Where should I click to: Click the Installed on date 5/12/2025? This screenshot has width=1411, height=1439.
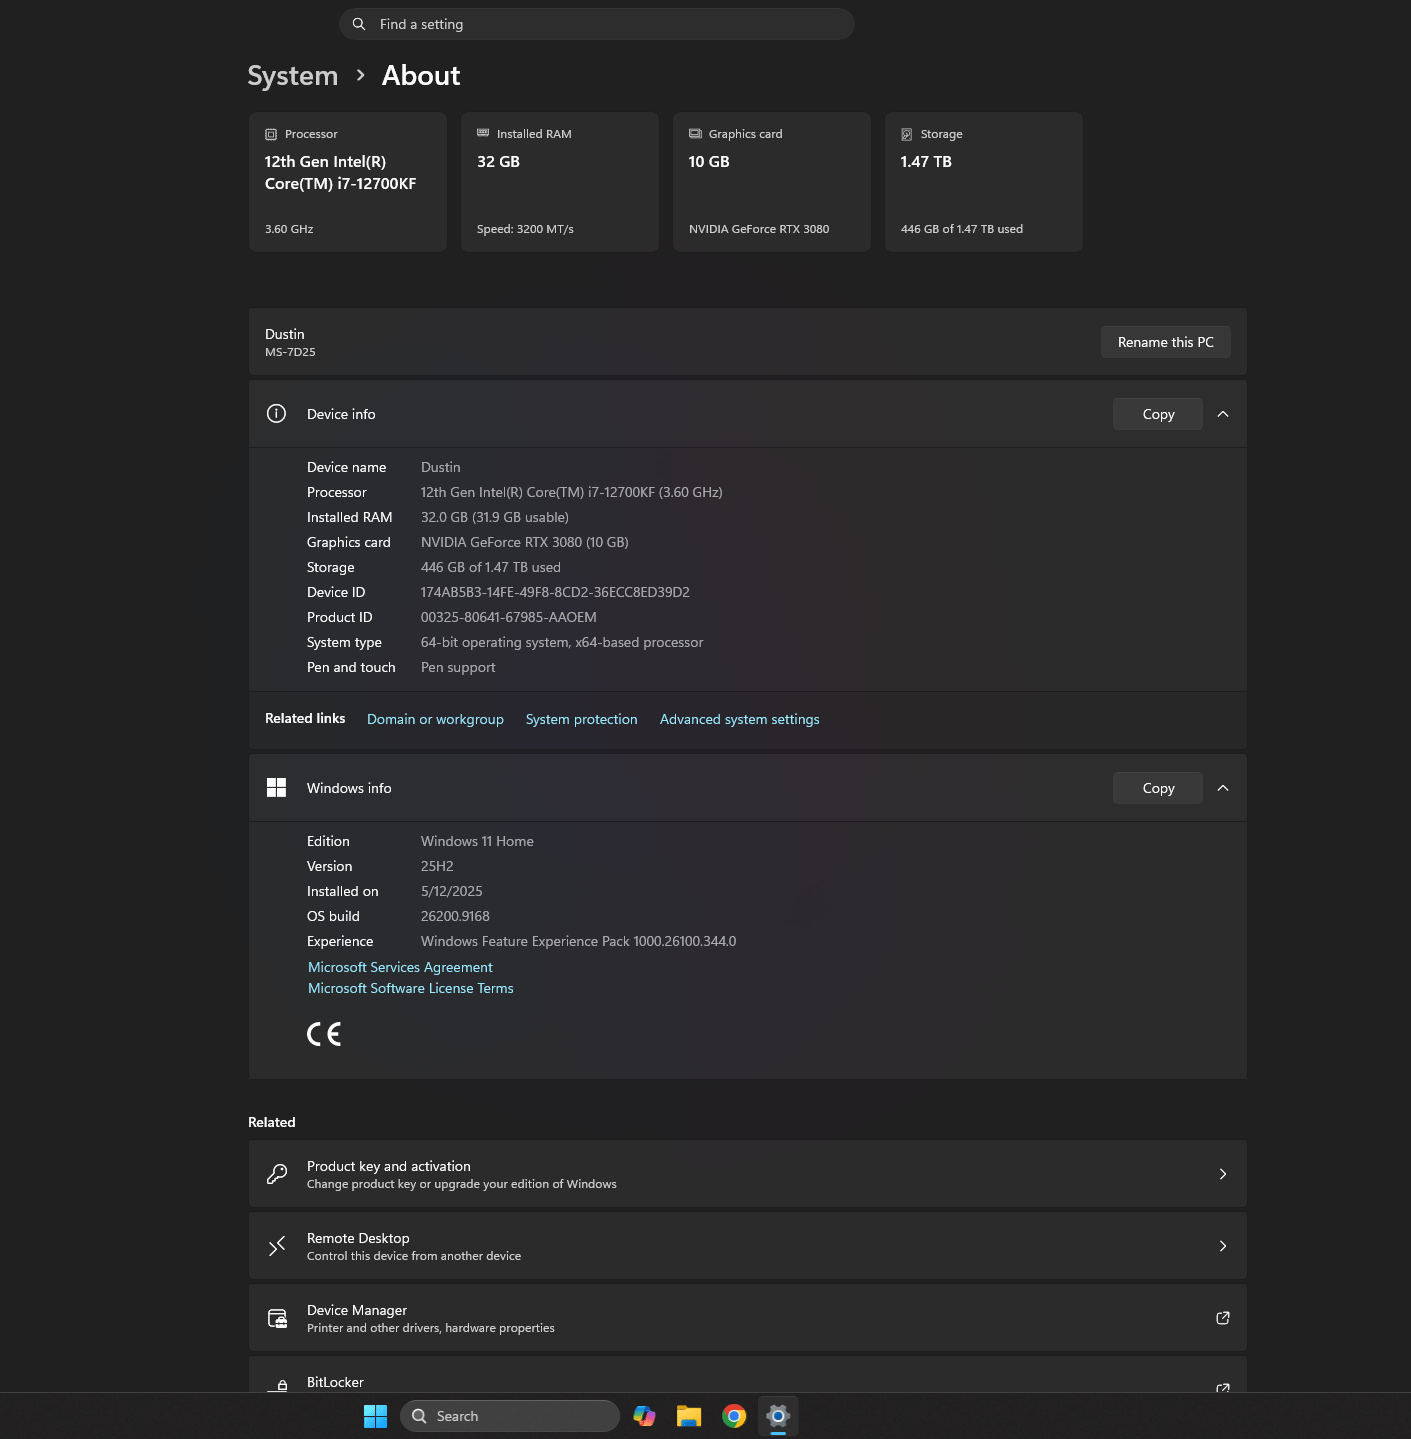coord(452,891)
